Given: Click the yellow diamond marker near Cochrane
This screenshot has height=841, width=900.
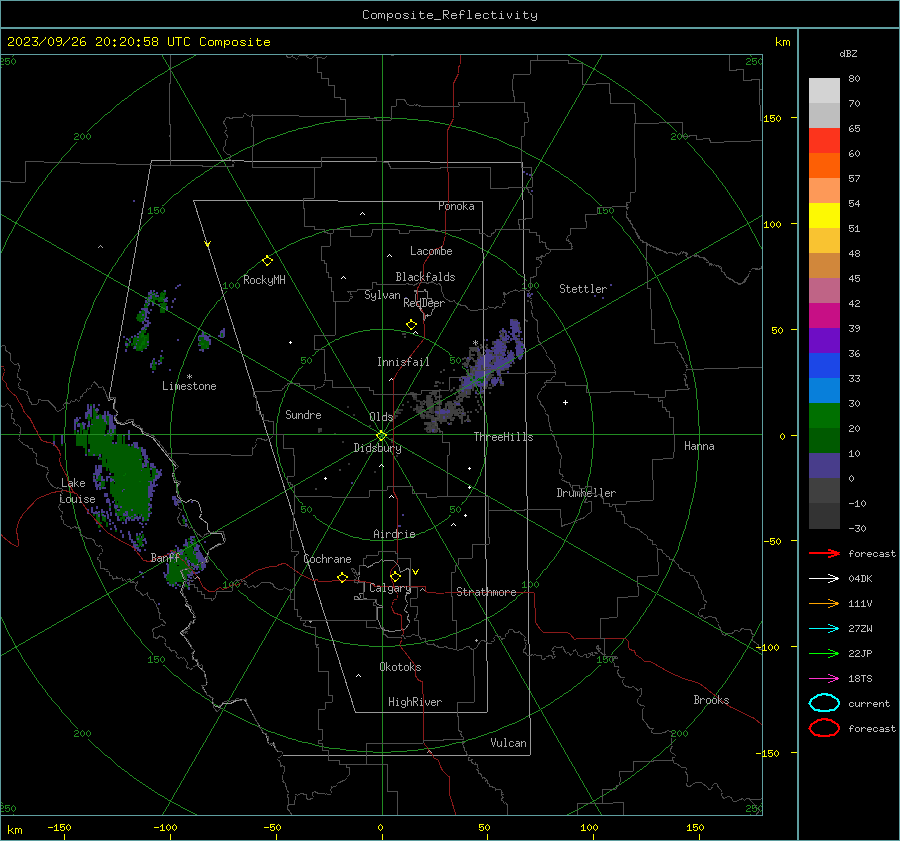Looking at the screenshot, I should (x=342, y=578).
